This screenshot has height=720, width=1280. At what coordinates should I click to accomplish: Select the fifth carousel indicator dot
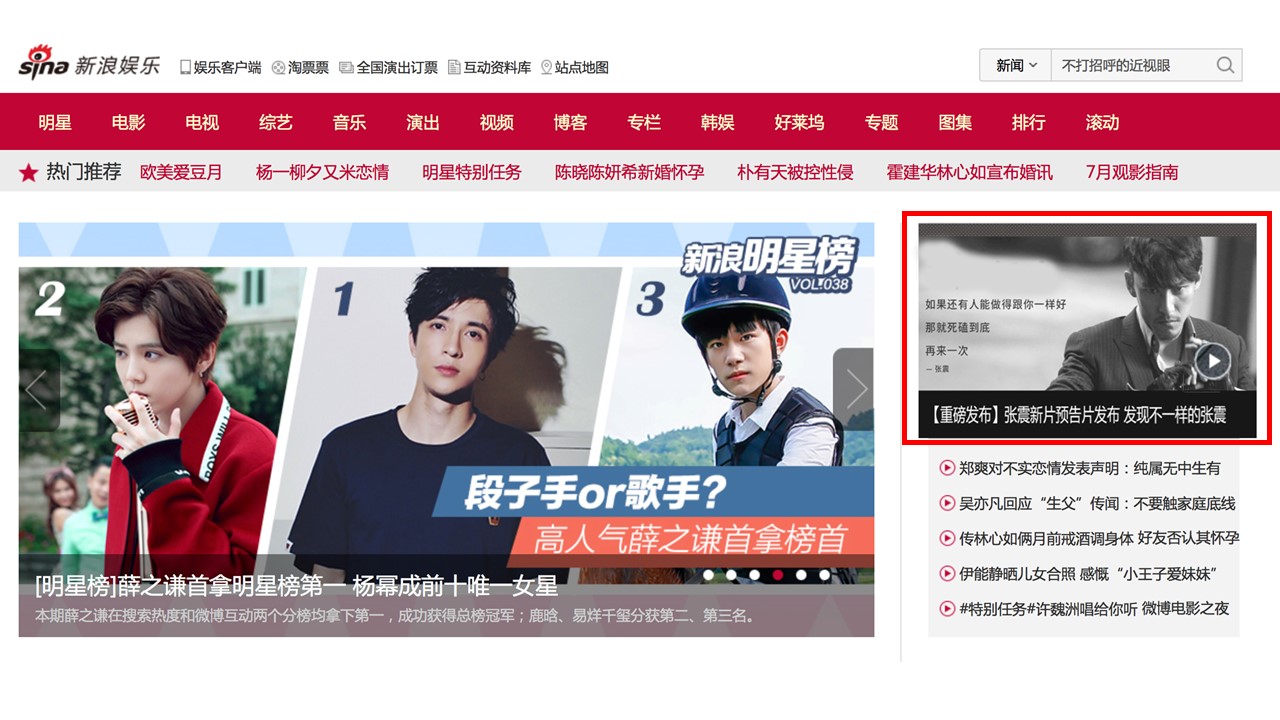coord(801,575)
